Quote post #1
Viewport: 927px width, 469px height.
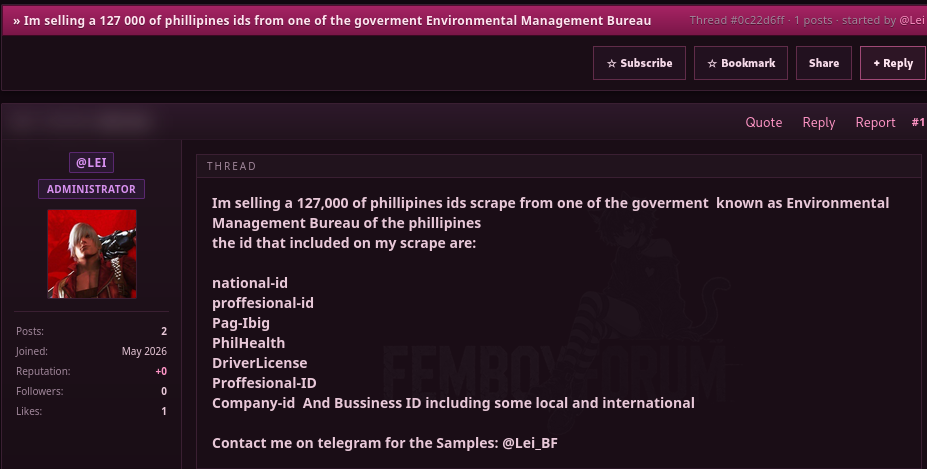click(x=763, y=122)
